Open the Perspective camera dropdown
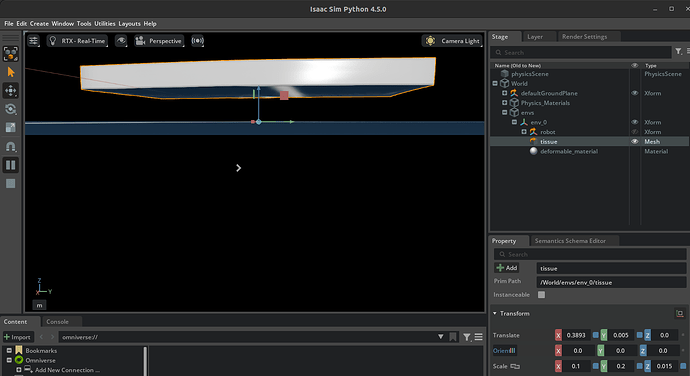 [x=159, y=41]
